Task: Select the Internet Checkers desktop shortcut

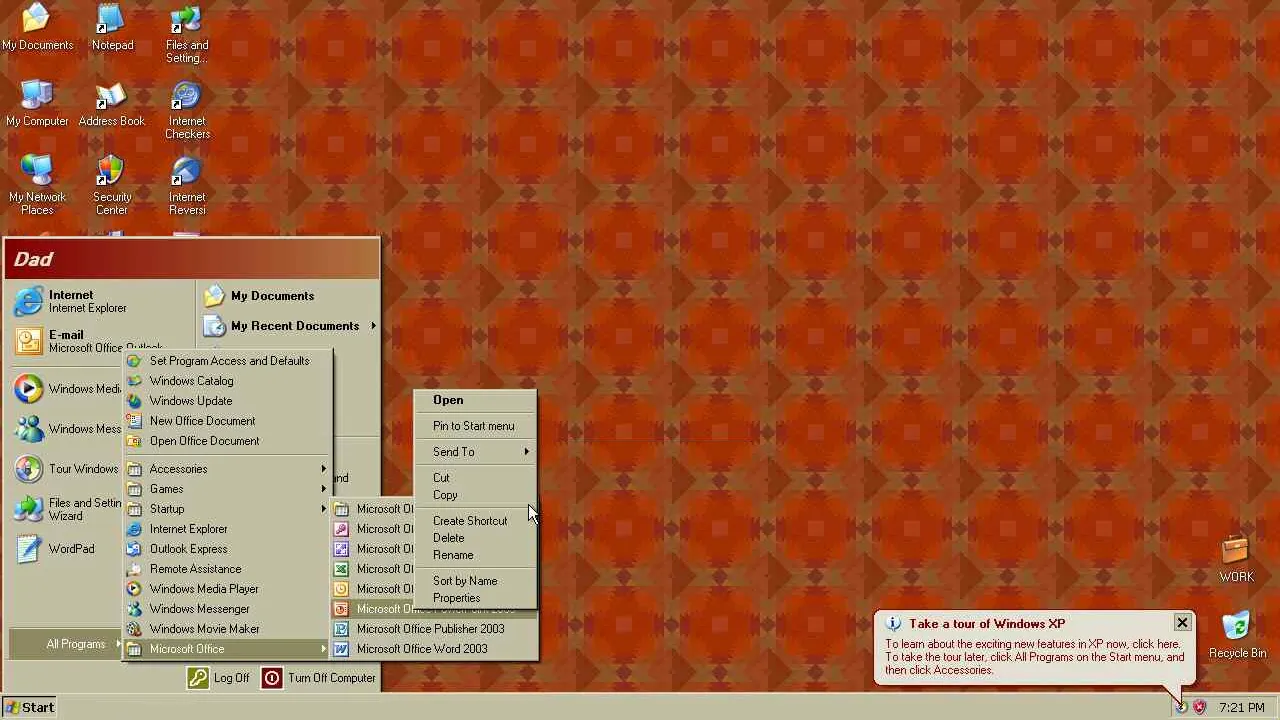Action: pyautogui.click(x=187, y=110)
